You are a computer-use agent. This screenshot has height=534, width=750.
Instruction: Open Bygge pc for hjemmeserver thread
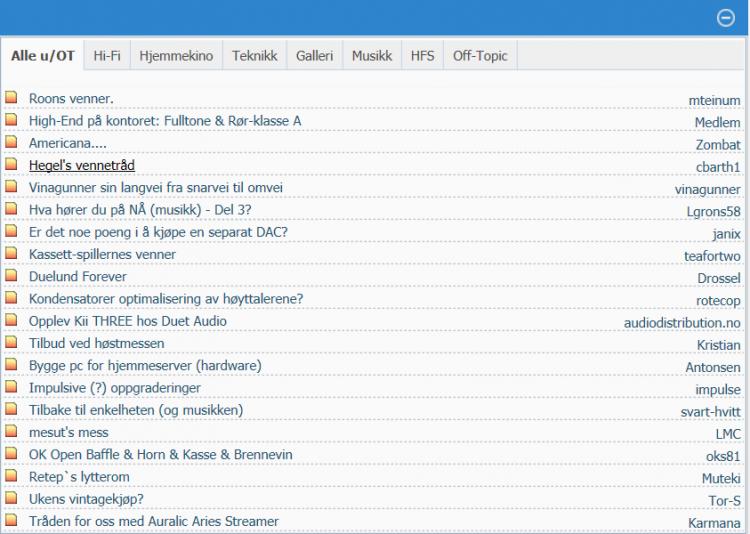(145, 366)
